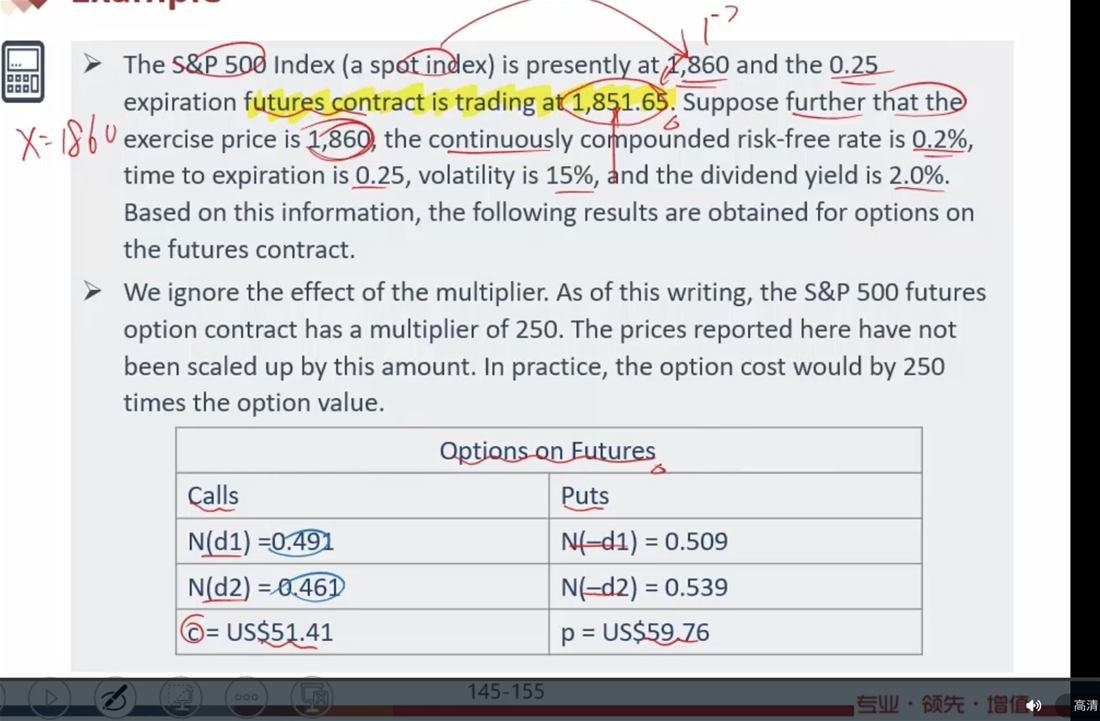Viewport: 1100px width, 721px height.
Task: Click the p = US$59.76 put price
Action: (x=635, y=632)
